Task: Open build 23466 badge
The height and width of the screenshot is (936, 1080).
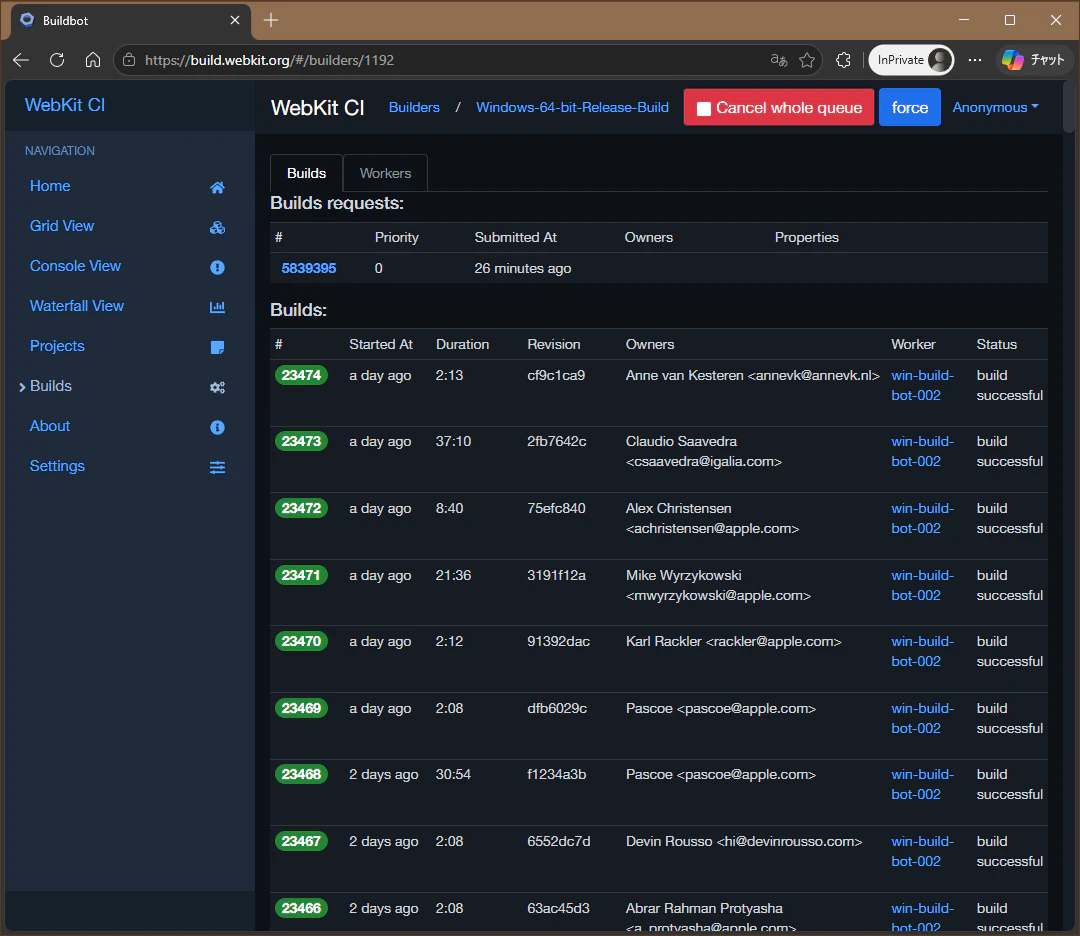Action: coord(301,908)
